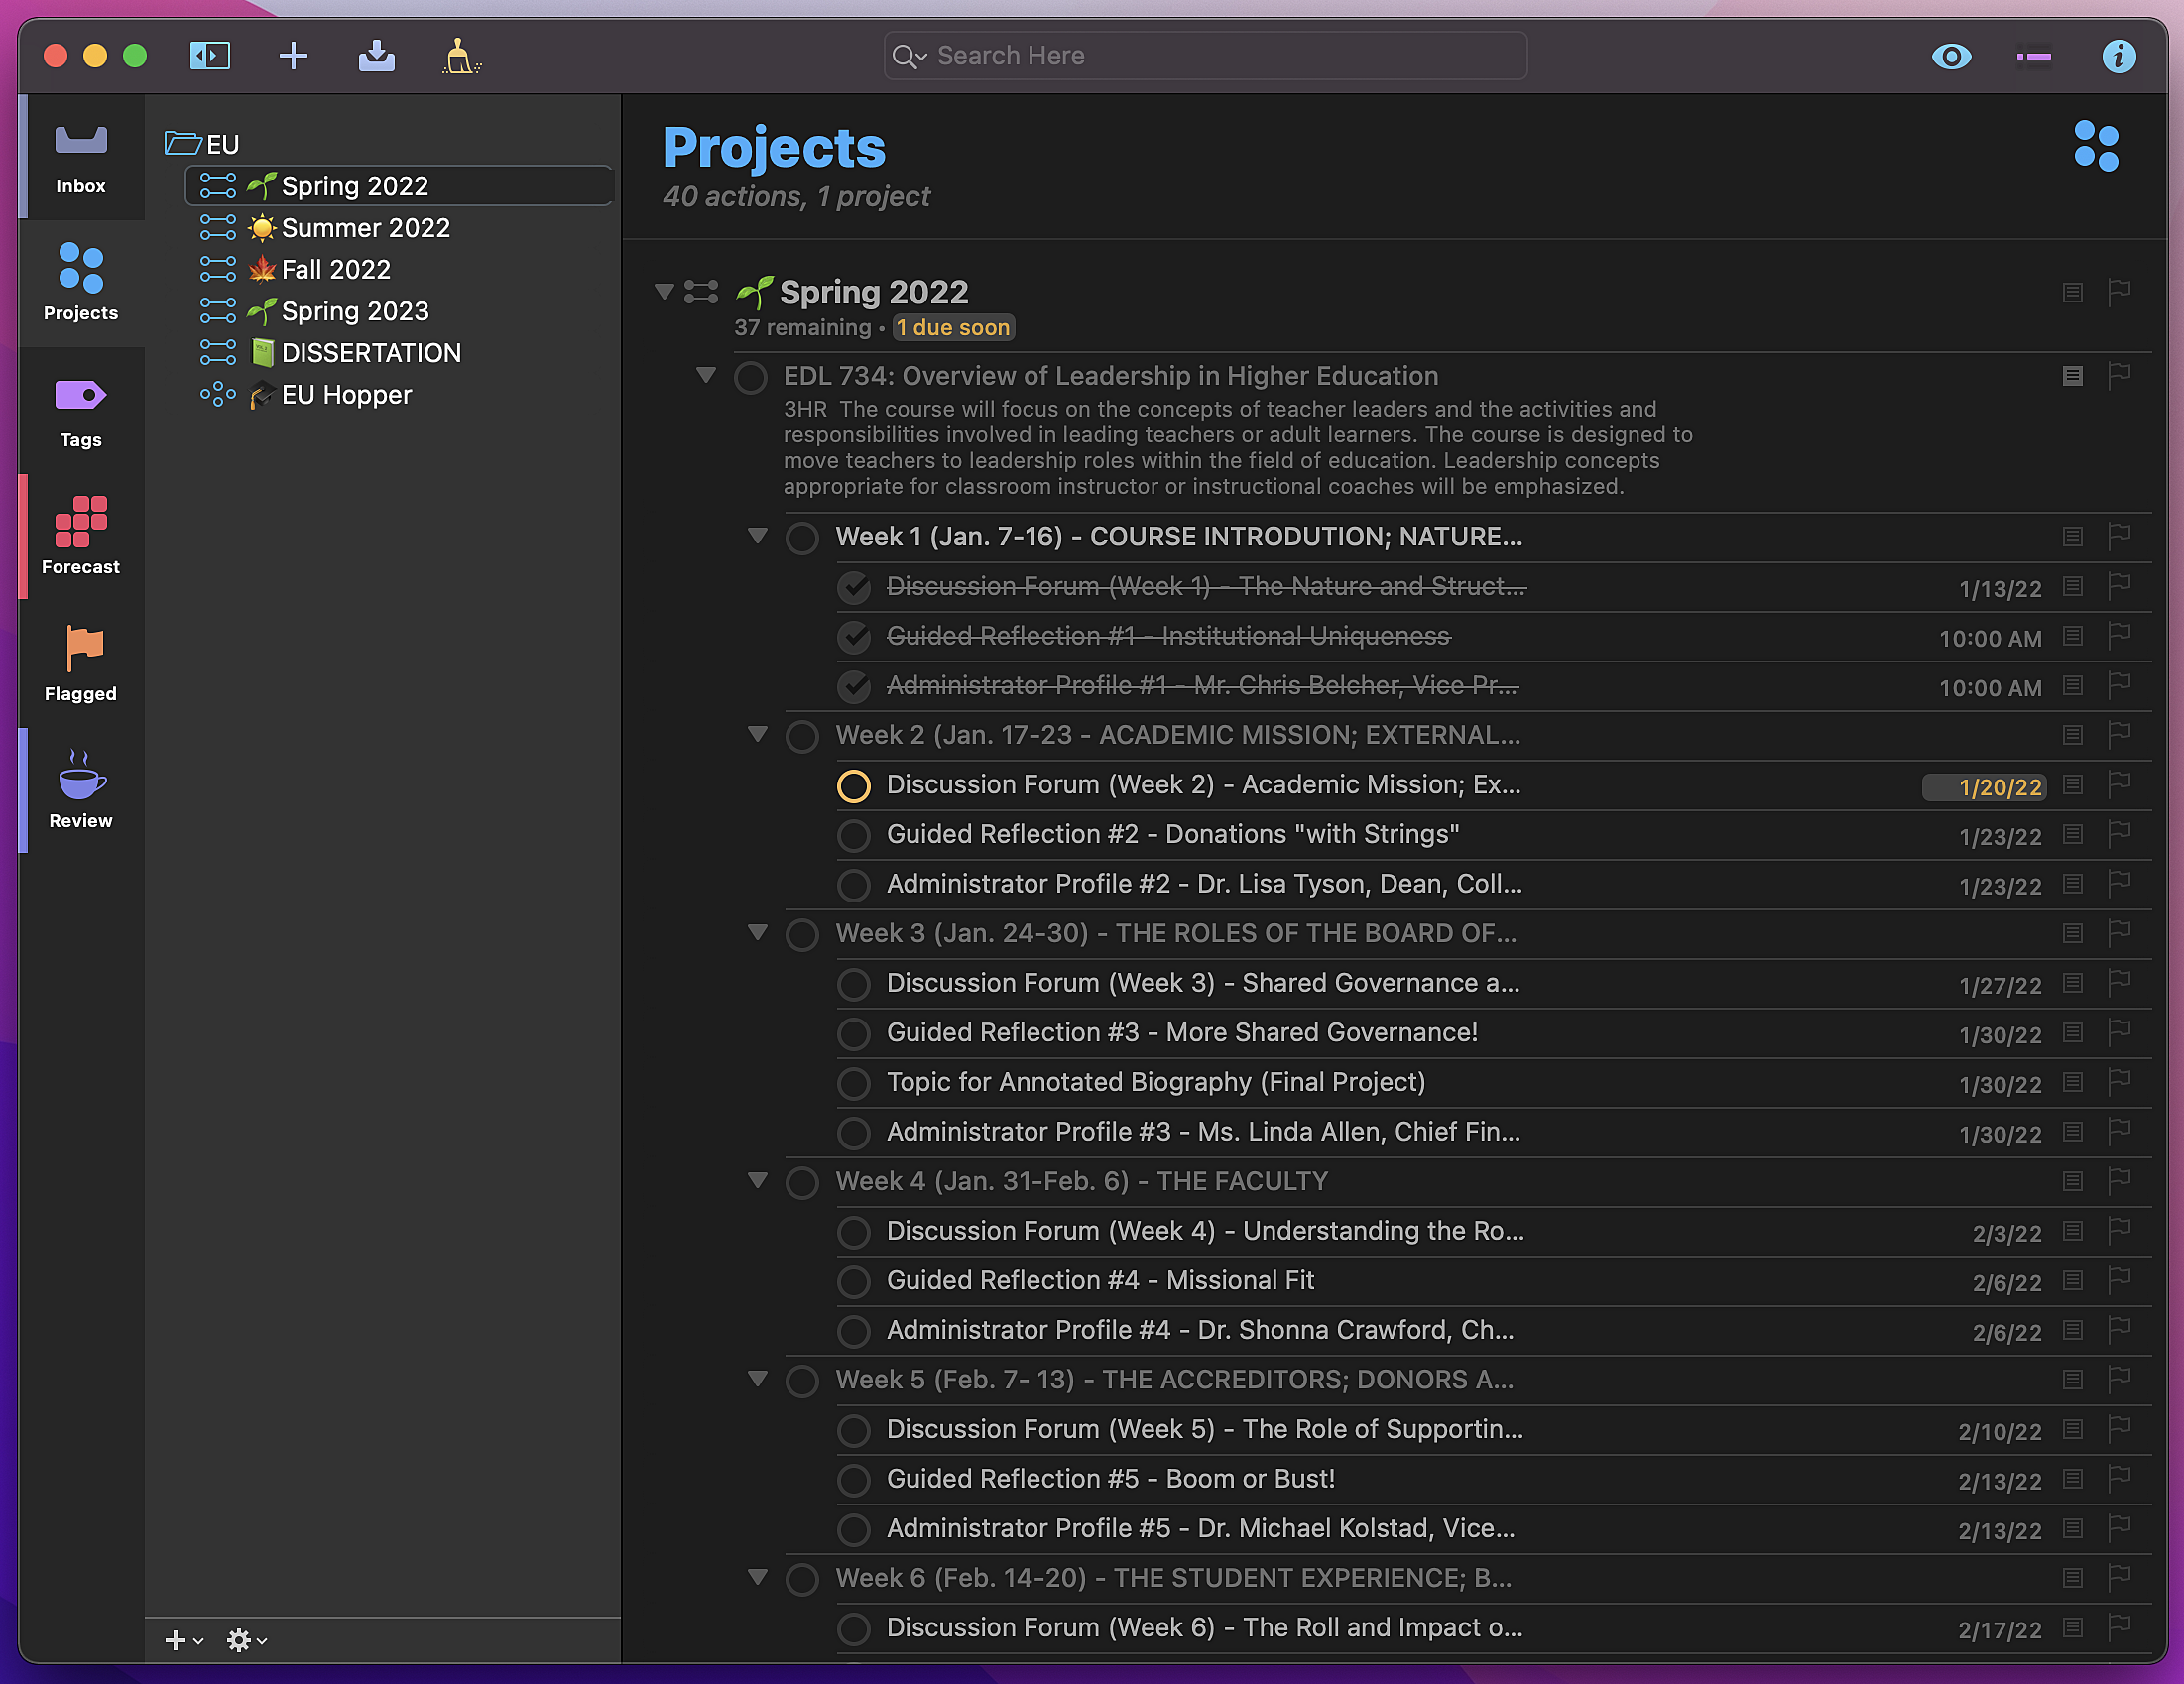Open the Forecast perspective
Screen dimensions: 2184x1684
coord(81,537)
